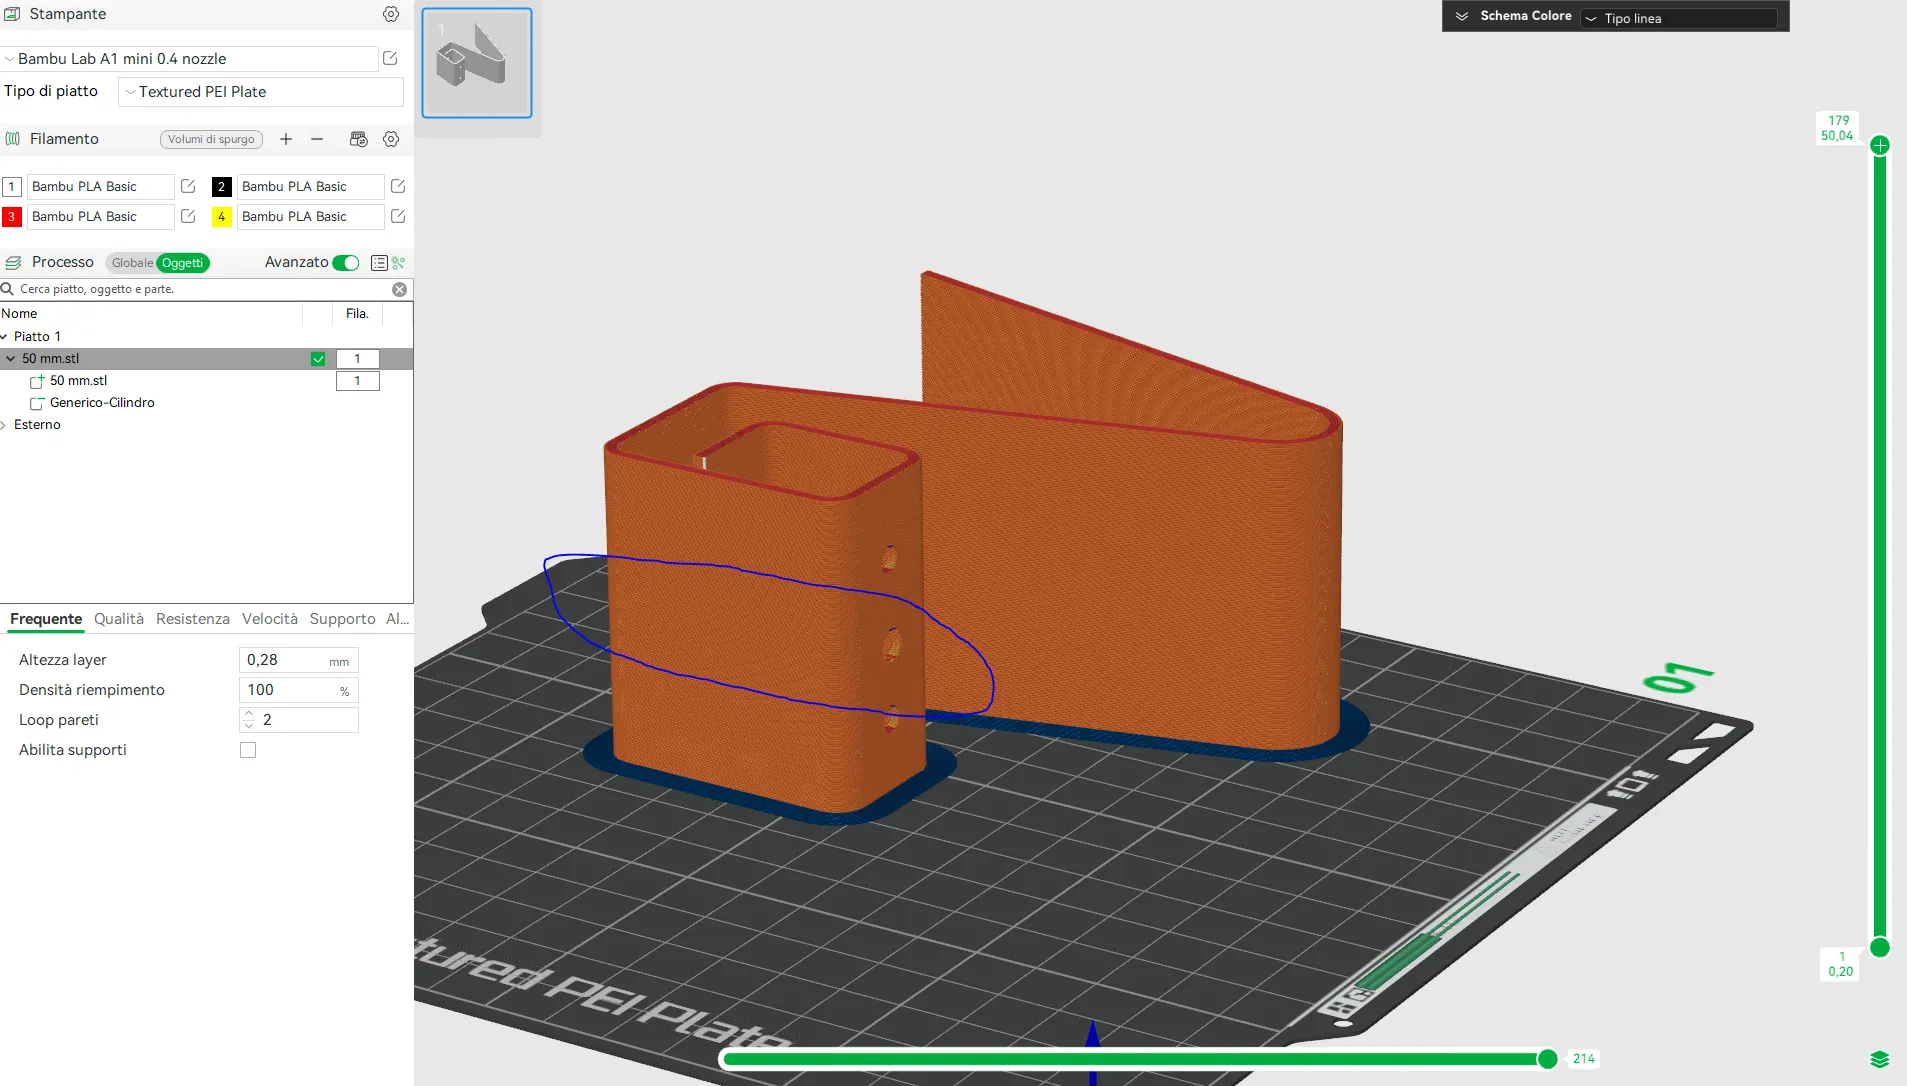Collapse the Piatto 1 tree node

pos(5,337)
